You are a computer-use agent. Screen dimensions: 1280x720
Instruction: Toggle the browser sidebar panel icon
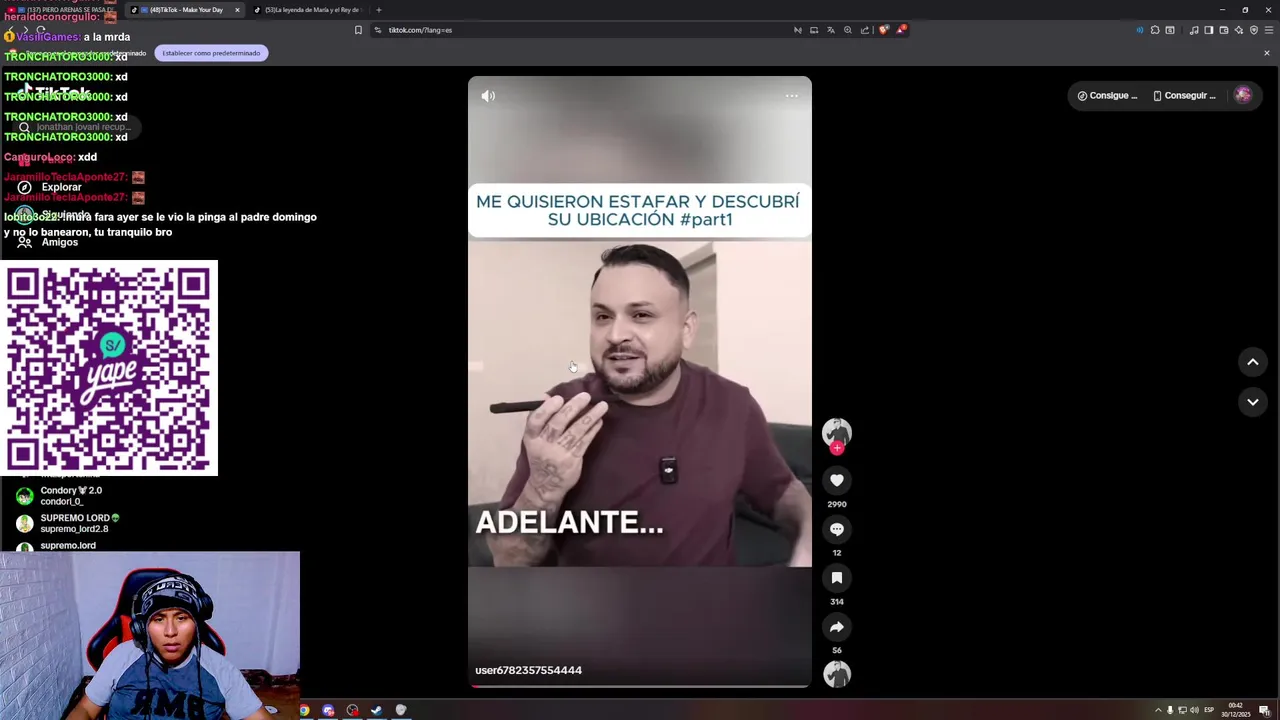[1209, 30]
